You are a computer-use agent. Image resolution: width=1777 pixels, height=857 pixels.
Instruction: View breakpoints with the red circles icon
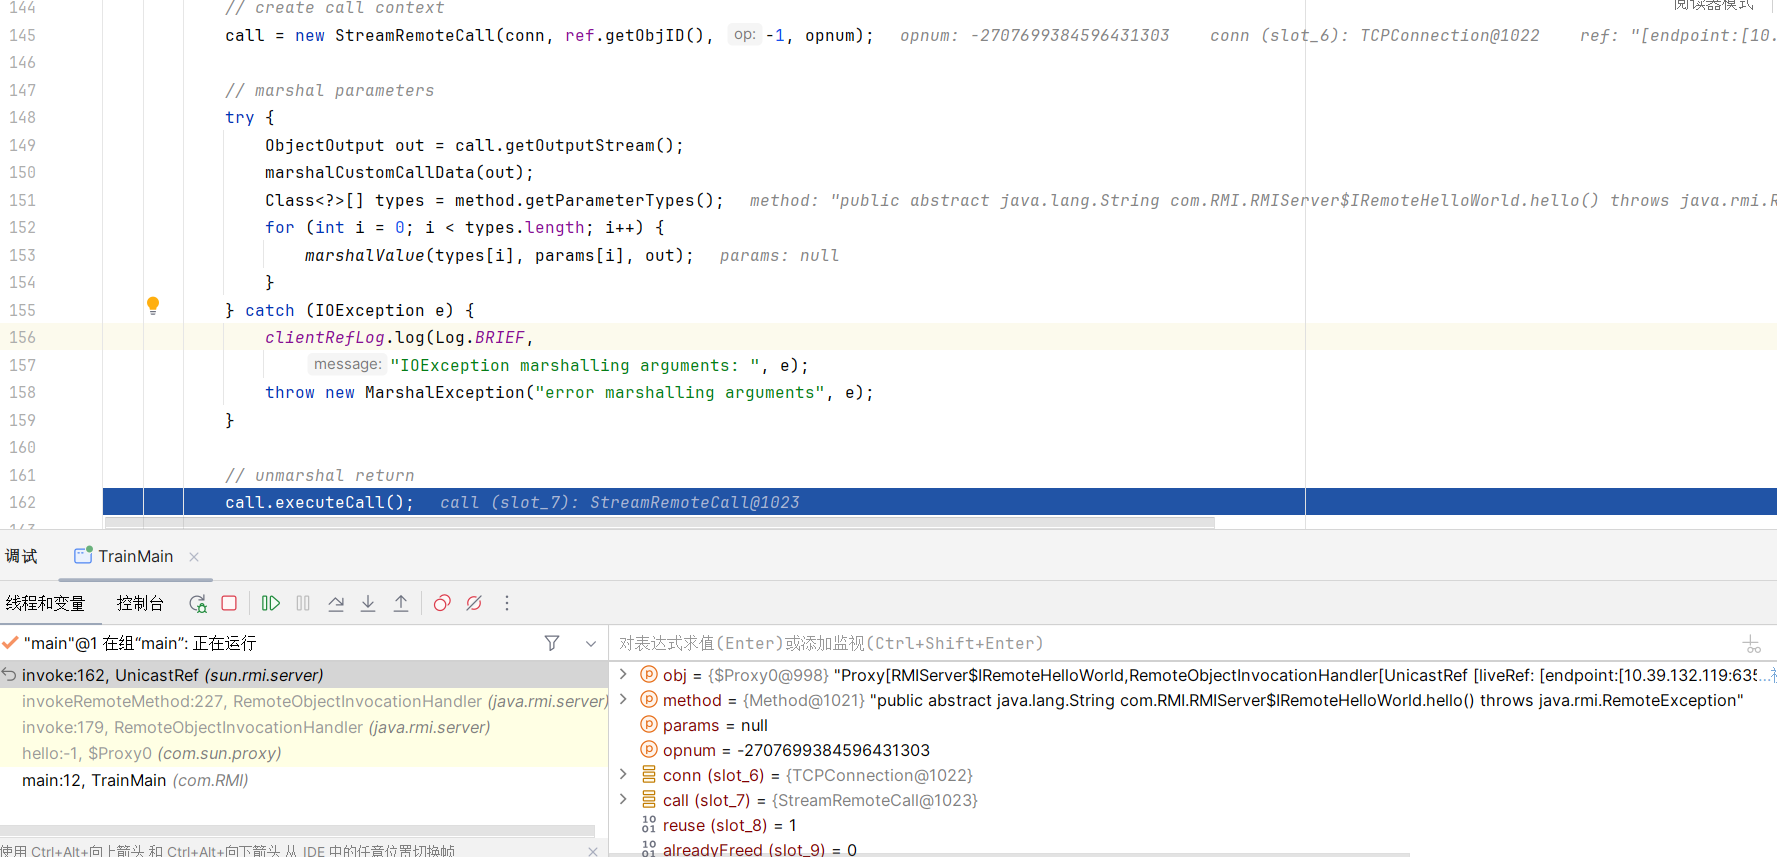(x=442, y=603)
